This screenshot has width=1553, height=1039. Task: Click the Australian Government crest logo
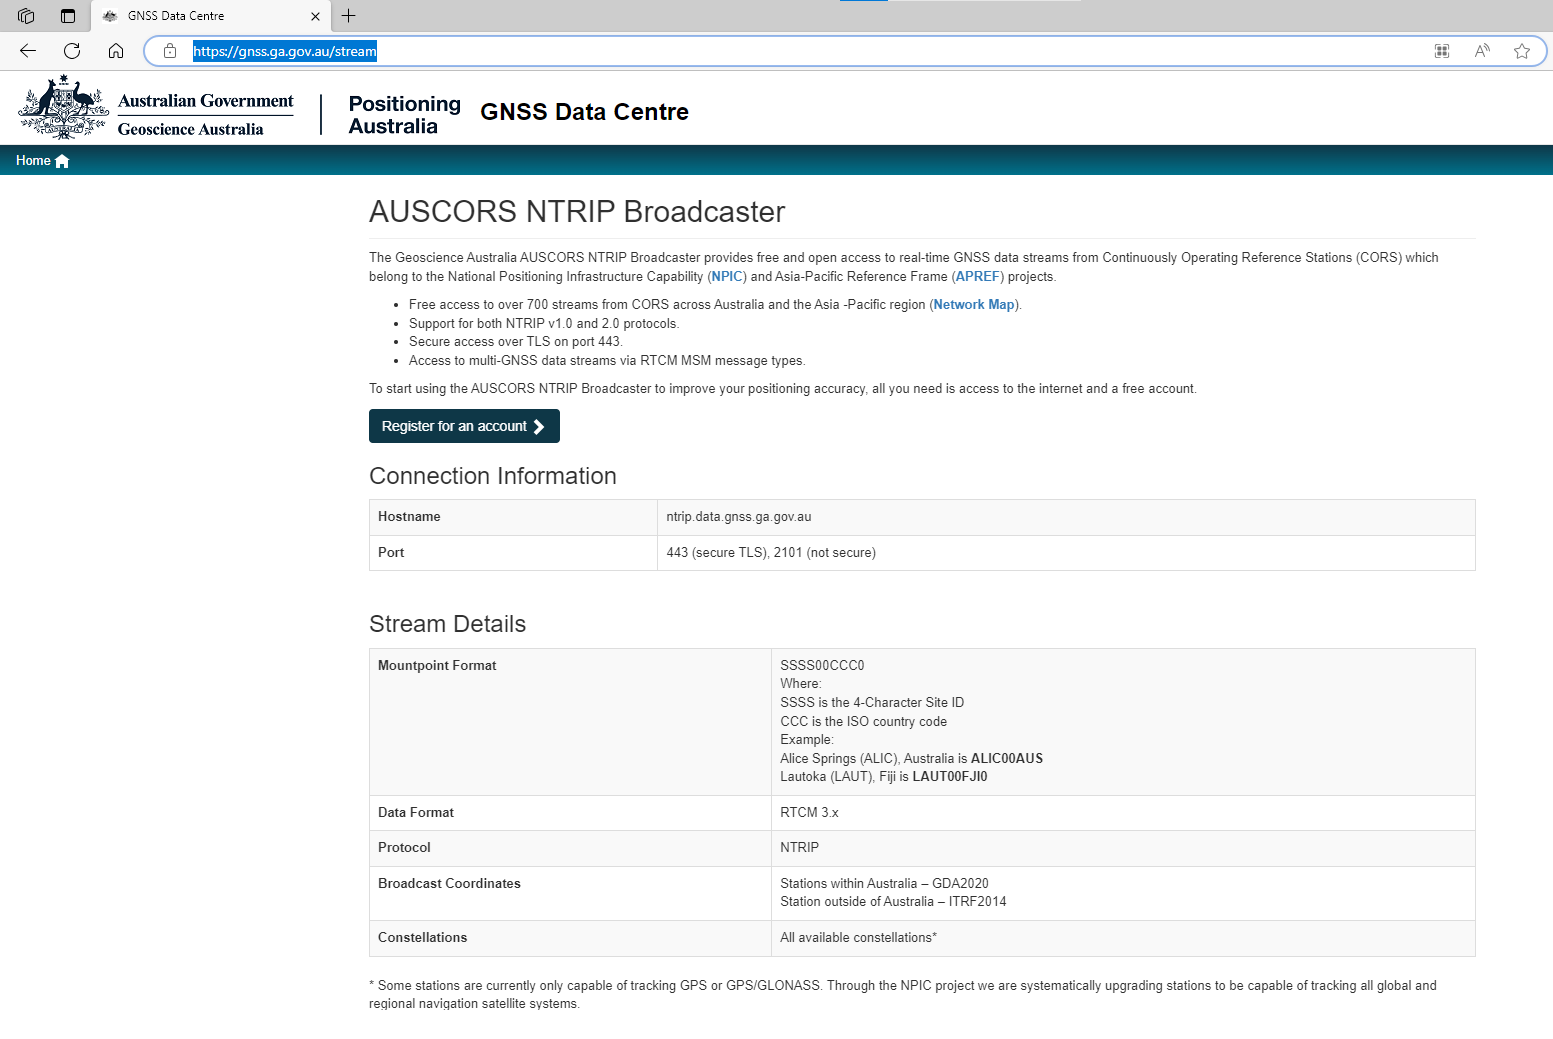[x=63, y=108]
